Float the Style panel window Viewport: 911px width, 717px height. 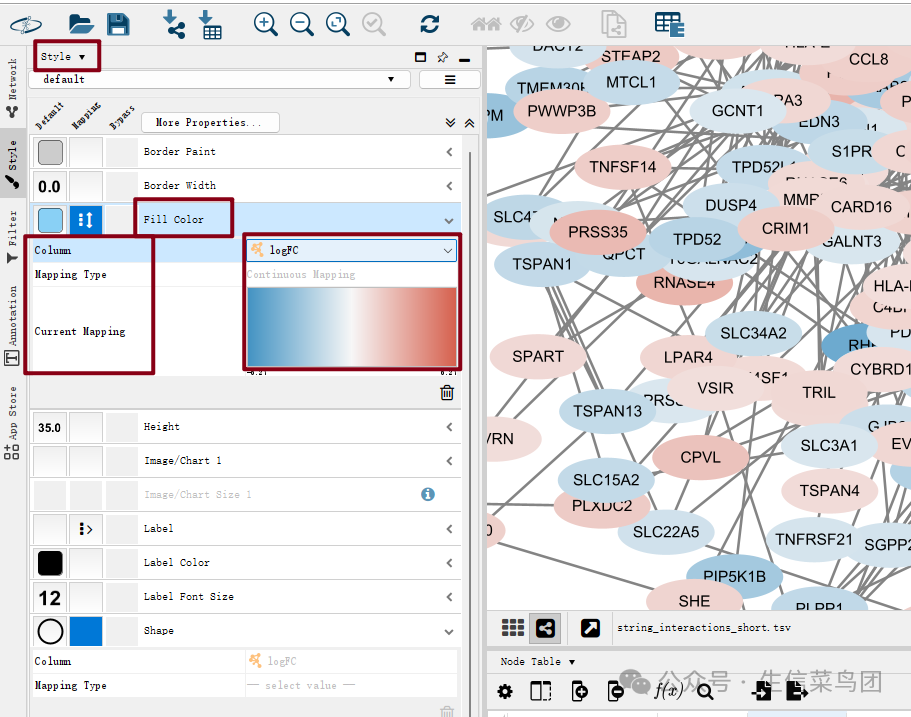[x=421, y=57]
